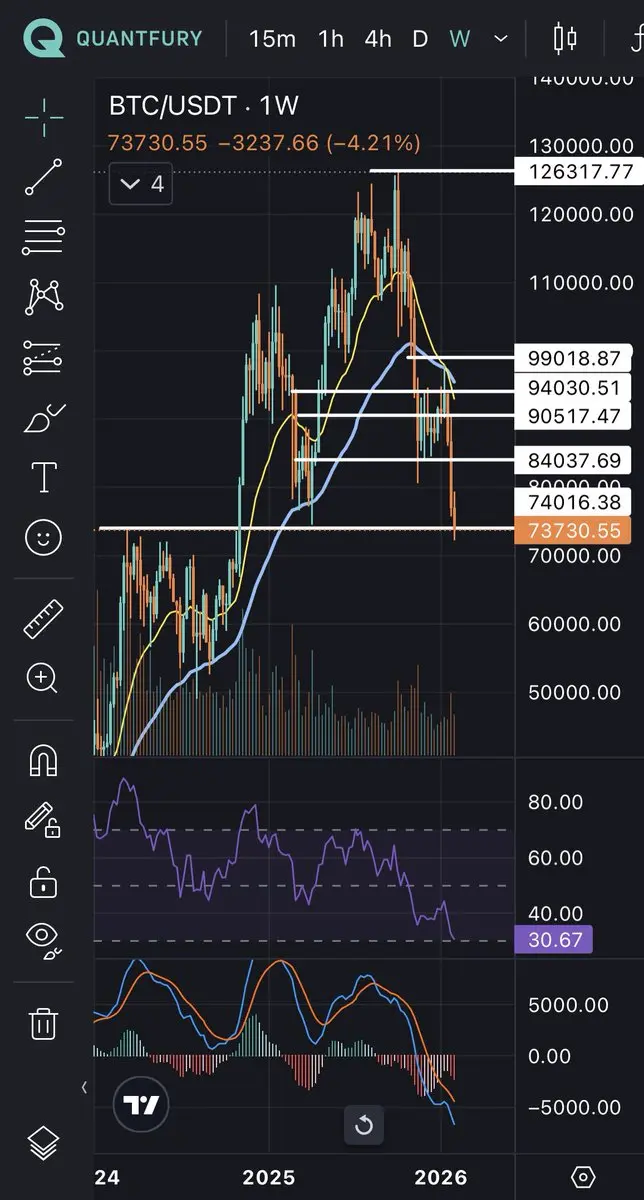Select the ruler measure tool
Image resolution: width=644 pixels, height=1200 pixels.
pos(44,619)
